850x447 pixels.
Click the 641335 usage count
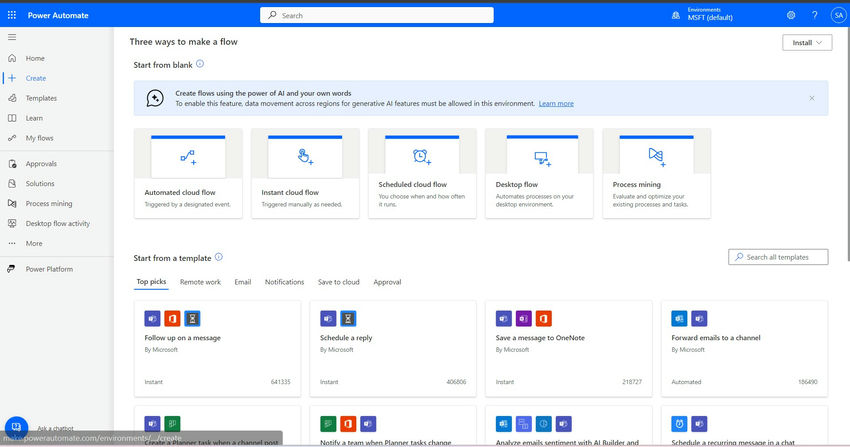pos(280,382)
